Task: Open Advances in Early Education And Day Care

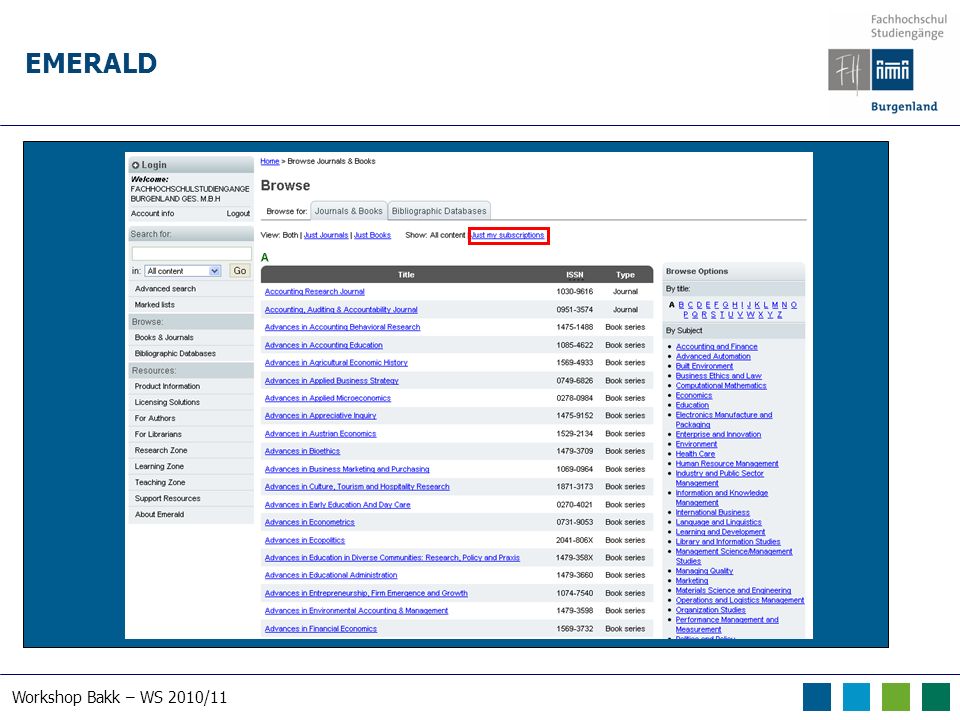Action: coord(337,505)
